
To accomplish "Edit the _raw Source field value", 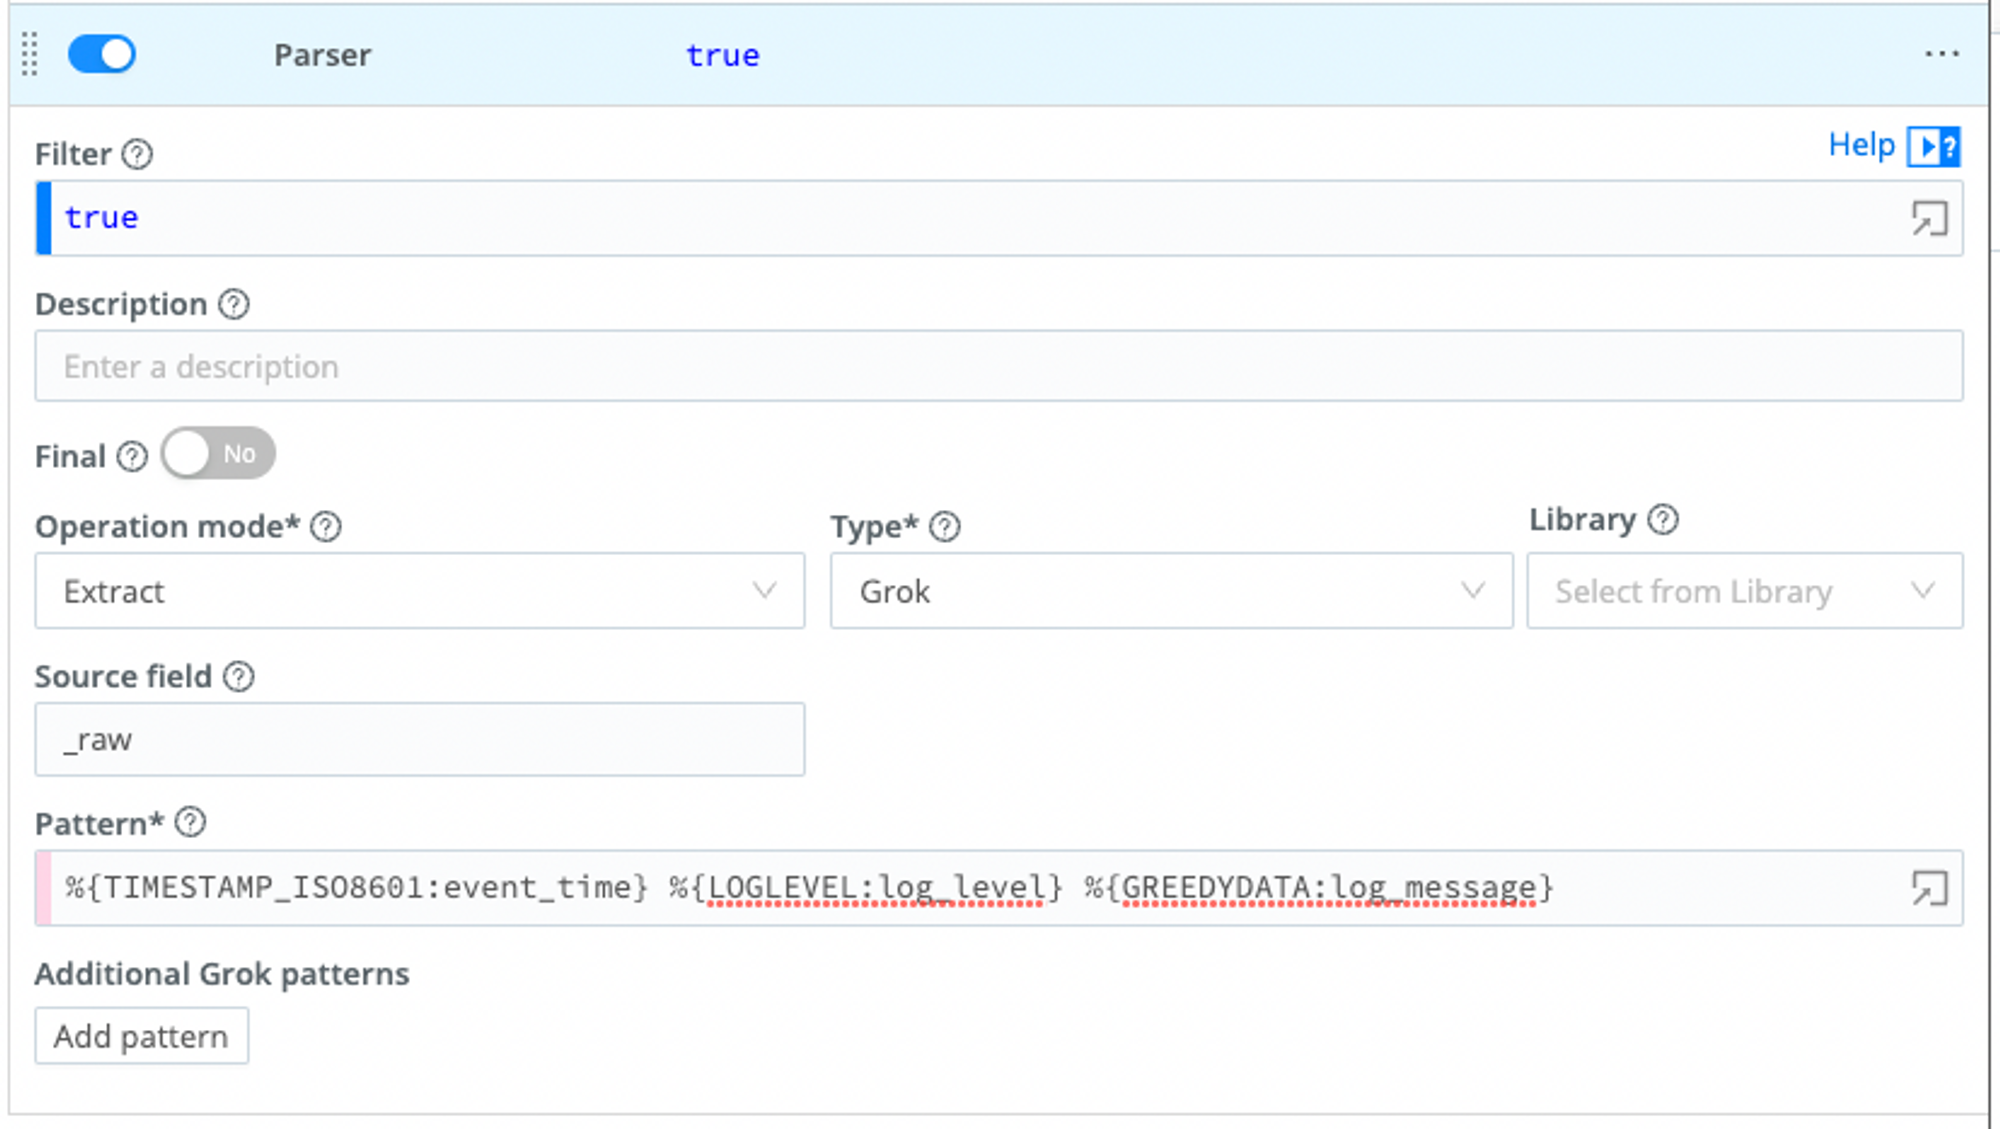I will tap(419, 740).
